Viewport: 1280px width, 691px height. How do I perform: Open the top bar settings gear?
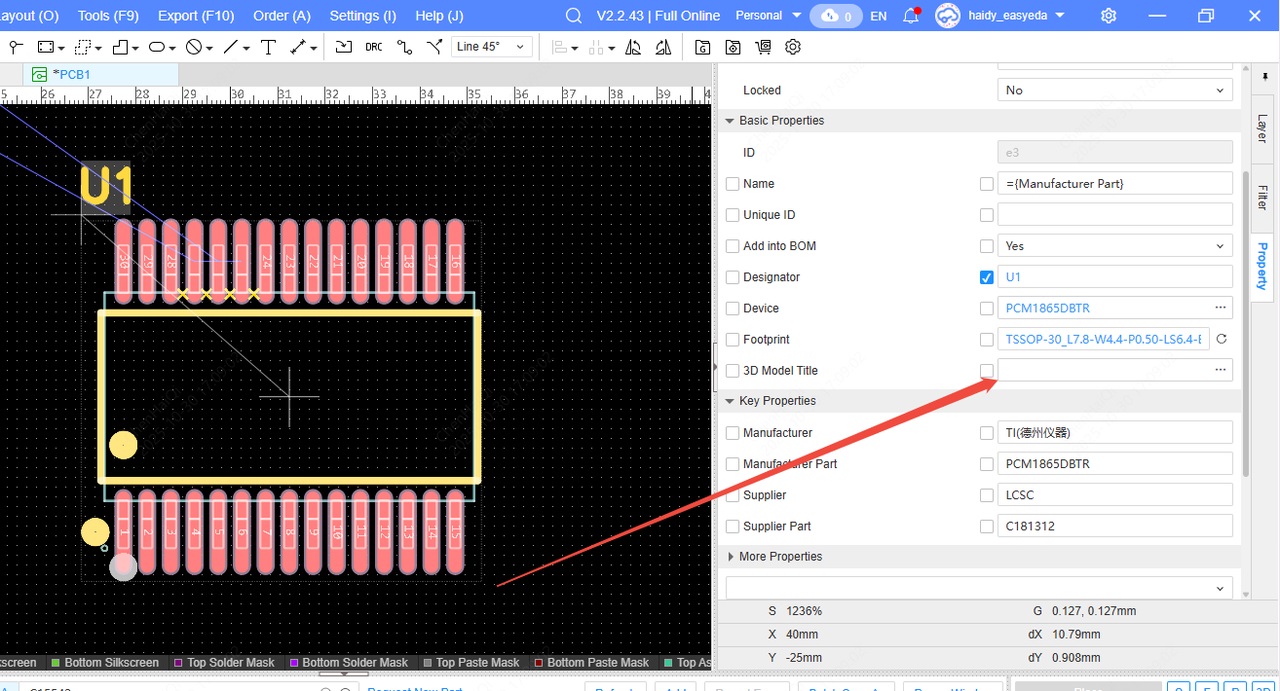pos(1108,16)
